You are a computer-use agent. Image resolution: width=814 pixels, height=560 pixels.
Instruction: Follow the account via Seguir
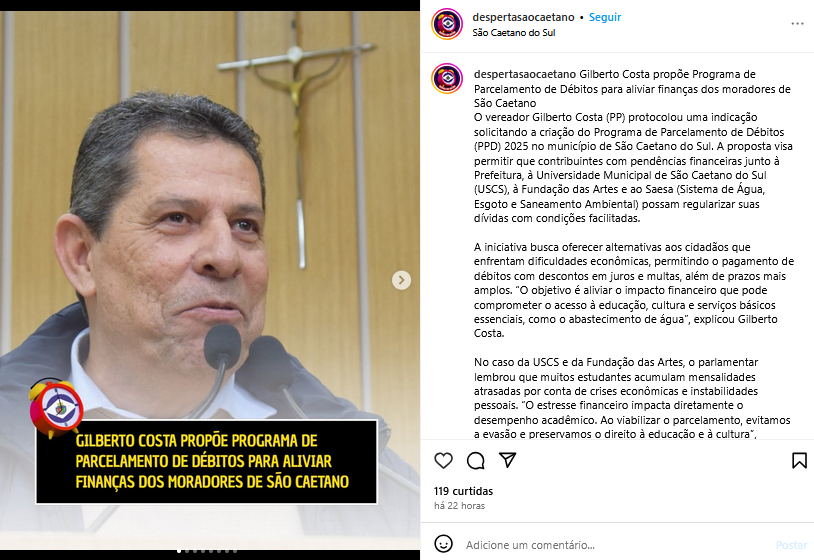pos(605,17)
